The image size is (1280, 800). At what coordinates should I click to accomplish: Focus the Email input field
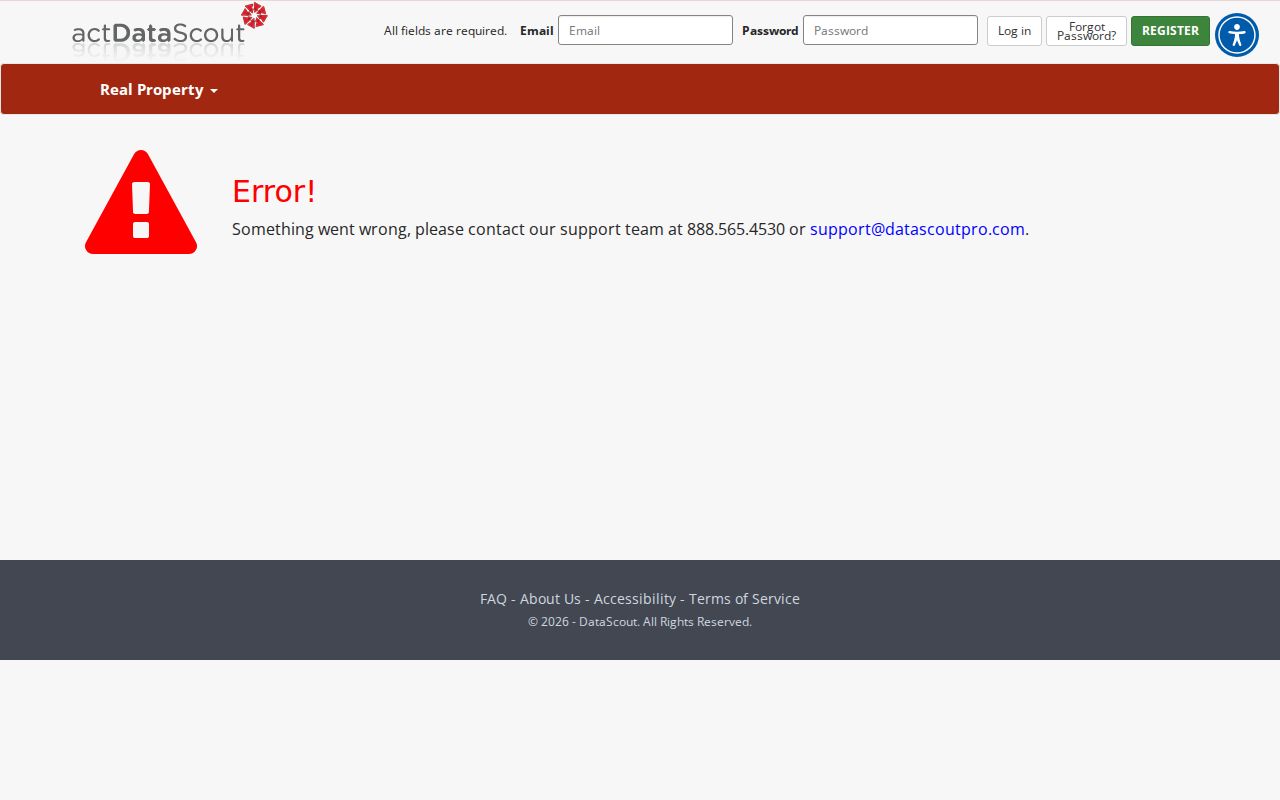click(645, 30)
